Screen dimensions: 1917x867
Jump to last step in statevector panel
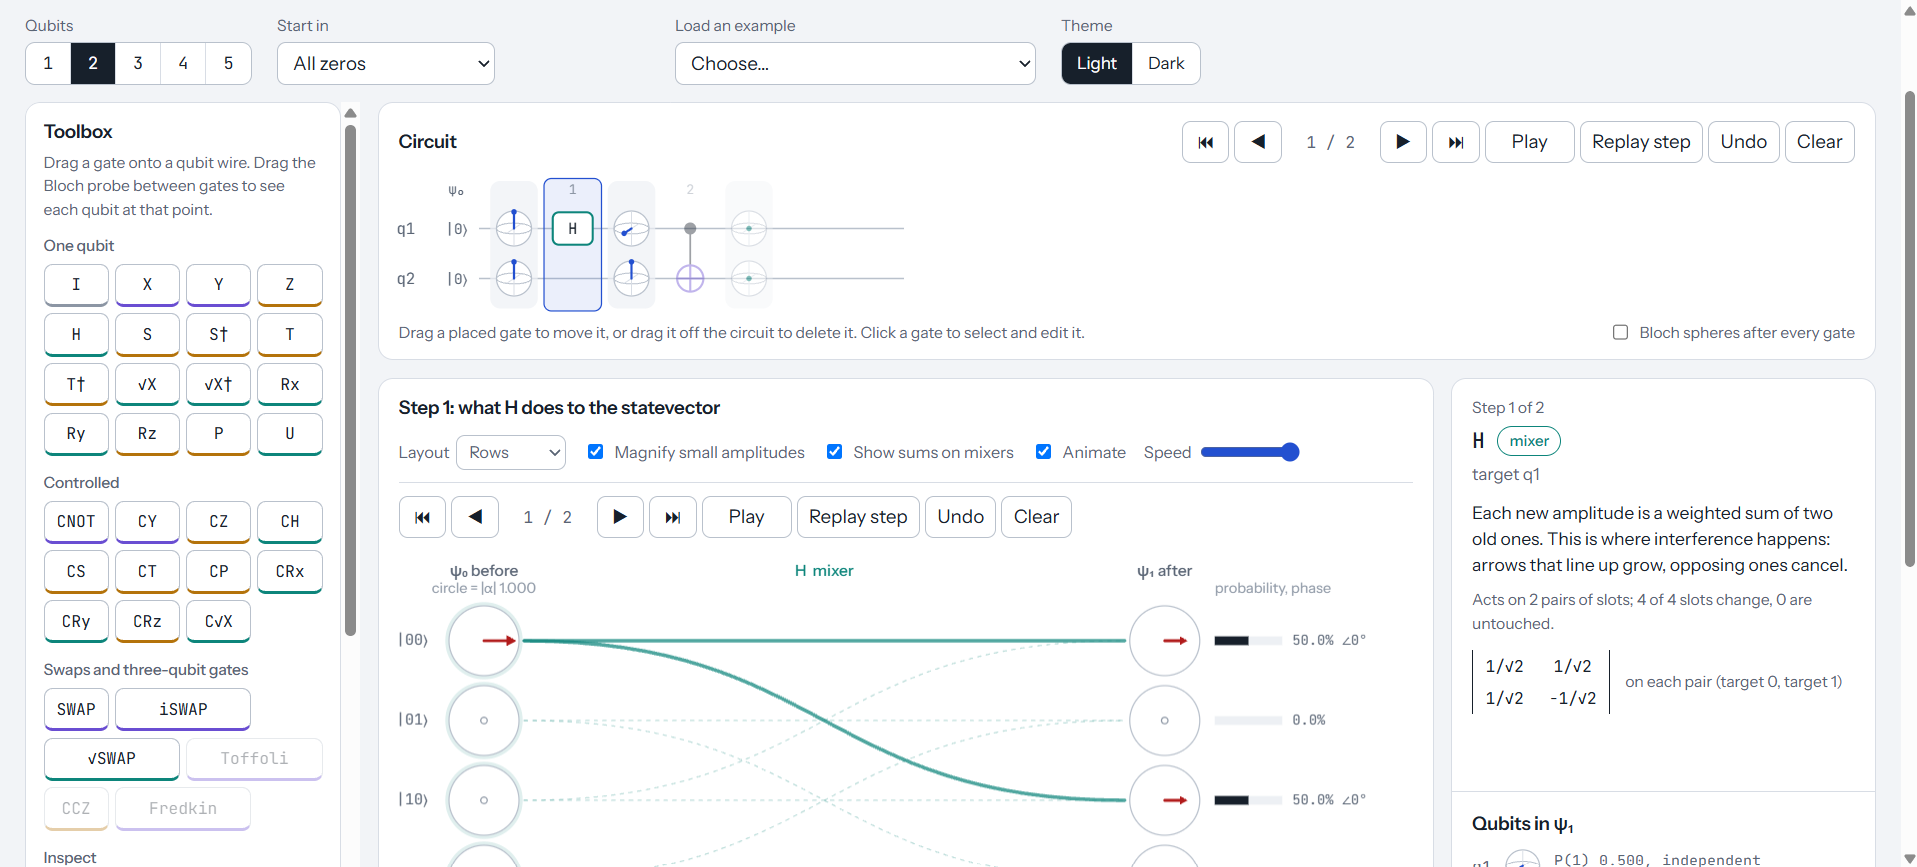pos(673,517)
